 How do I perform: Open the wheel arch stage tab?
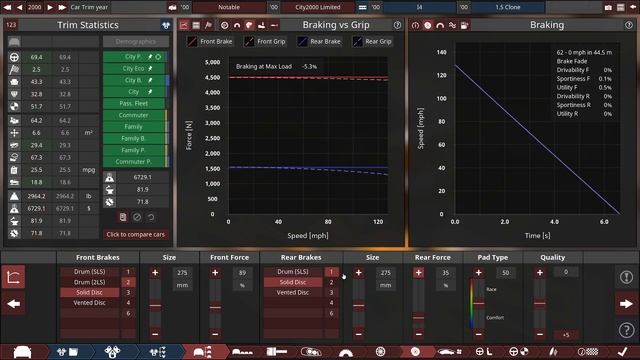pos(346,352)
